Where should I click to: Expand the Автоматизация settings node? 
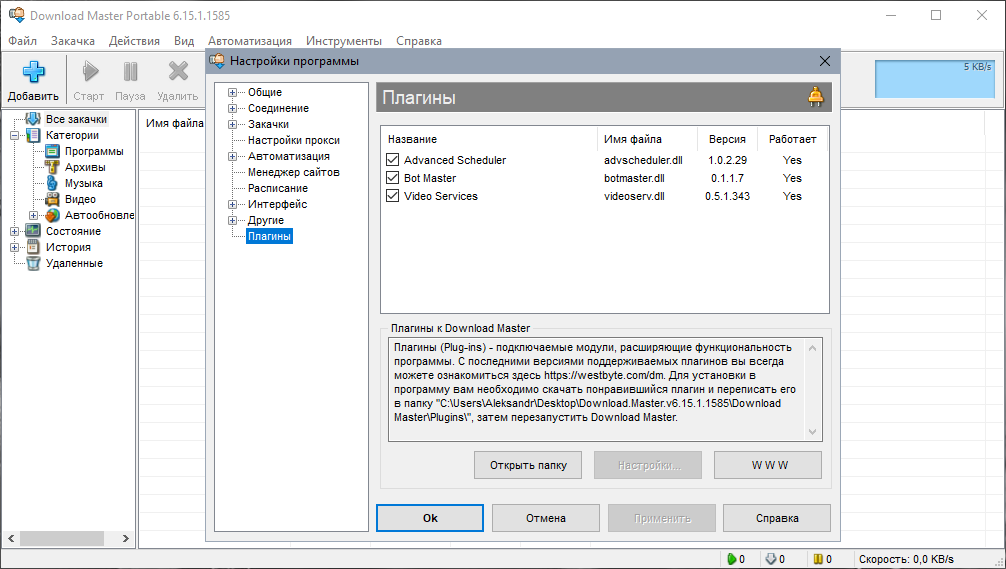click(x=232, y=157)
